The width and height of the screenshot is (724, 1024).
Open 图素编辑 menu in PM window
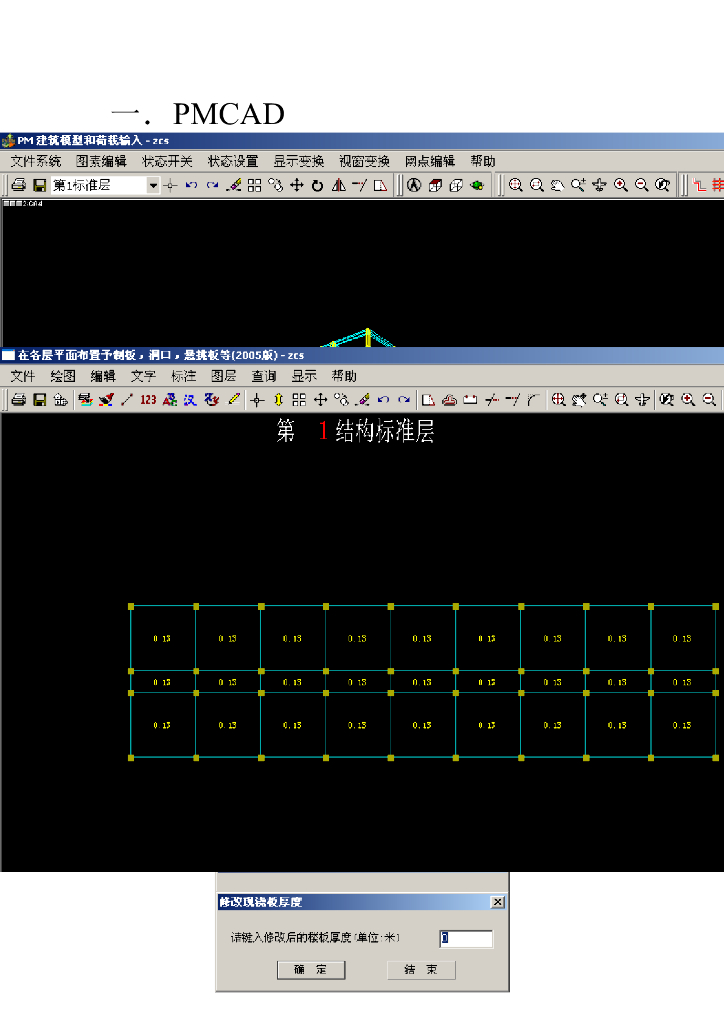tap(101, 161)
